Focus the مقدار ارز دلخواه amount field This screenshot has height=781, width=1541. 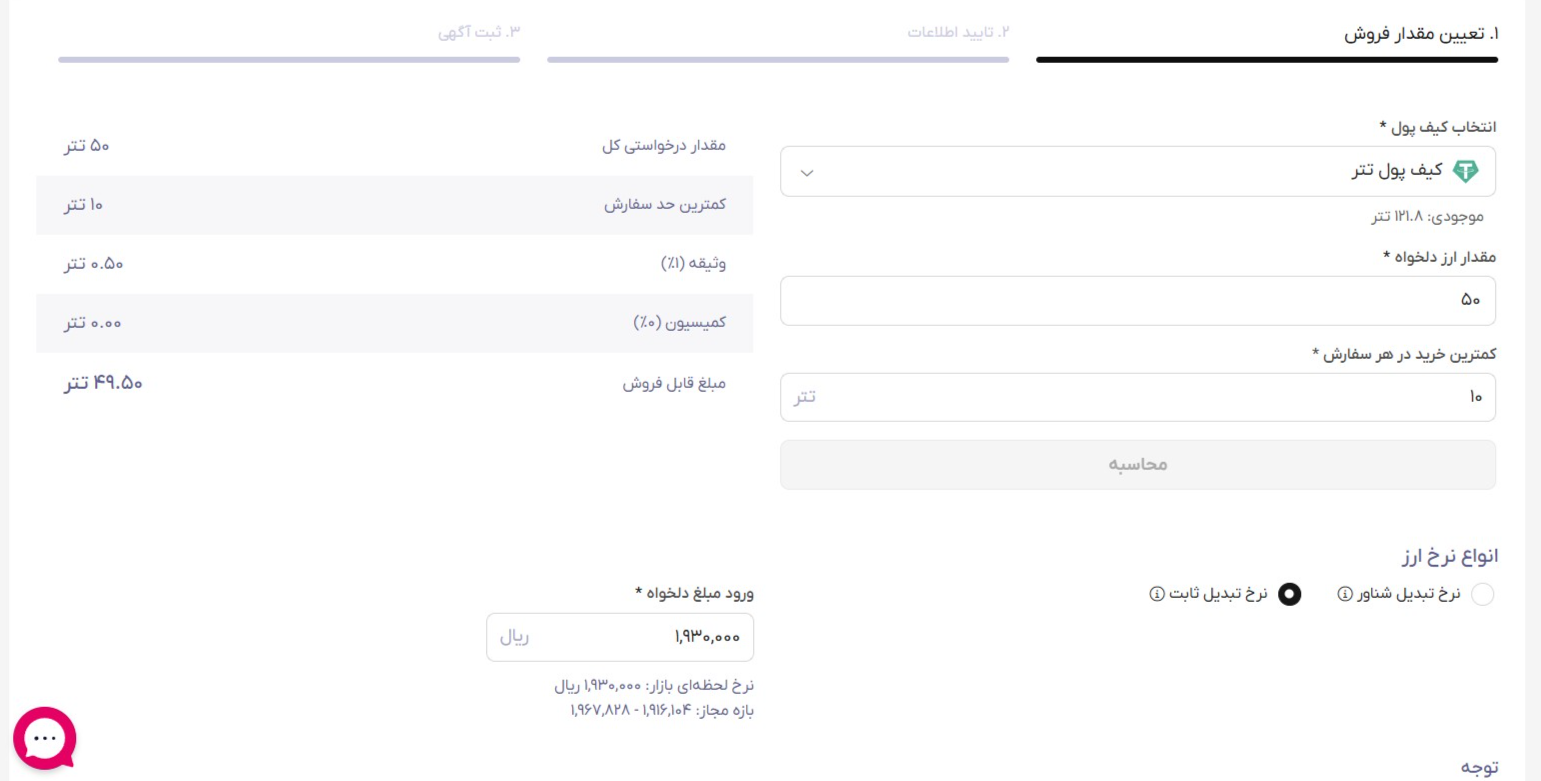coord(1138,301)
